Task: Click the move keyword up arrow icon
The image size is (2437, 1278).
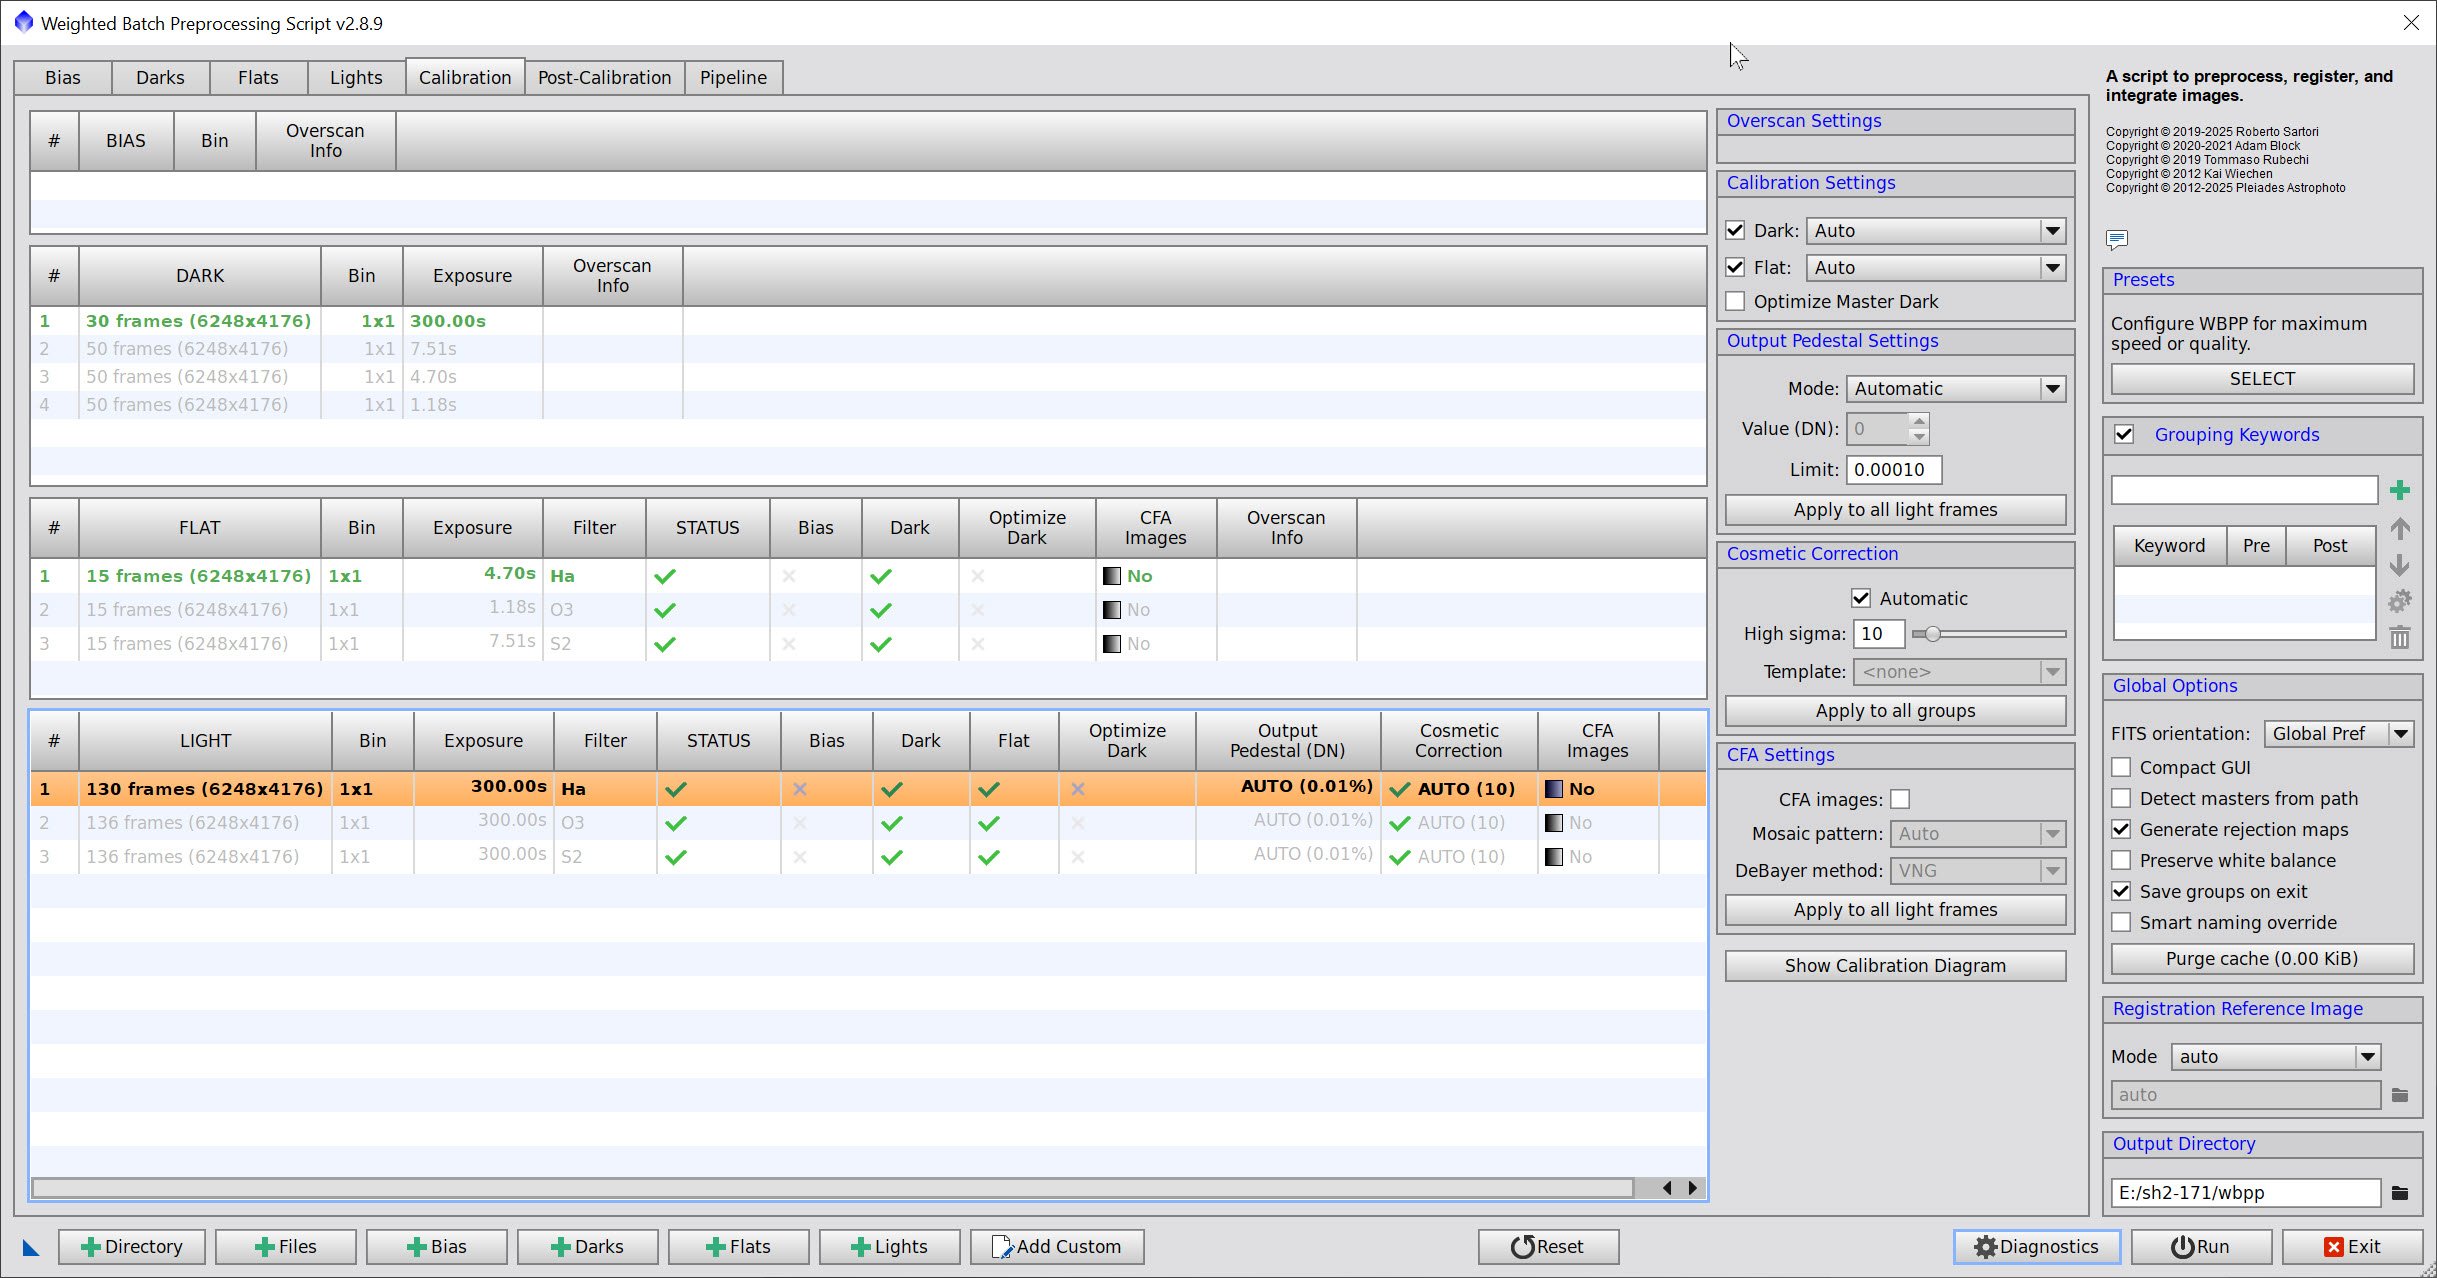Action: pos(2399,528)
